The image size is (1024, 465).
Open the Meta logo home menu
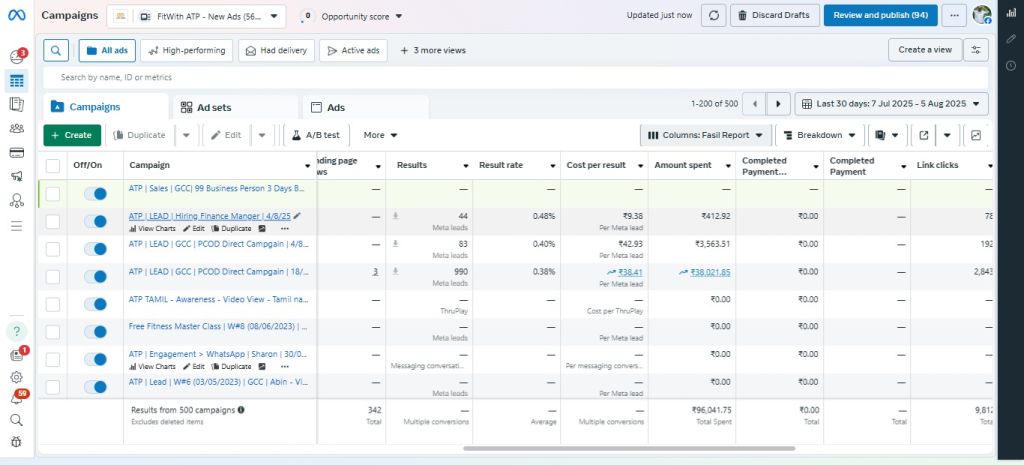pyautogui.click(x=16, y=15)
